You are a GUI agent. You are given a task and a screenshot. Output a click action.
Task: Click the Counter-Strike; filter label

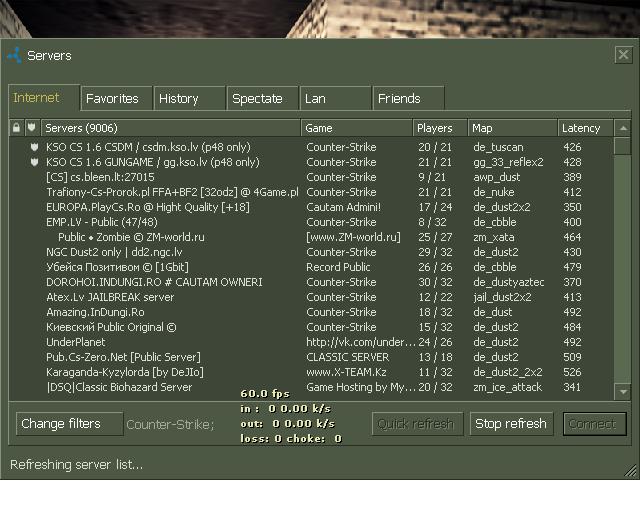coord(170,425)
